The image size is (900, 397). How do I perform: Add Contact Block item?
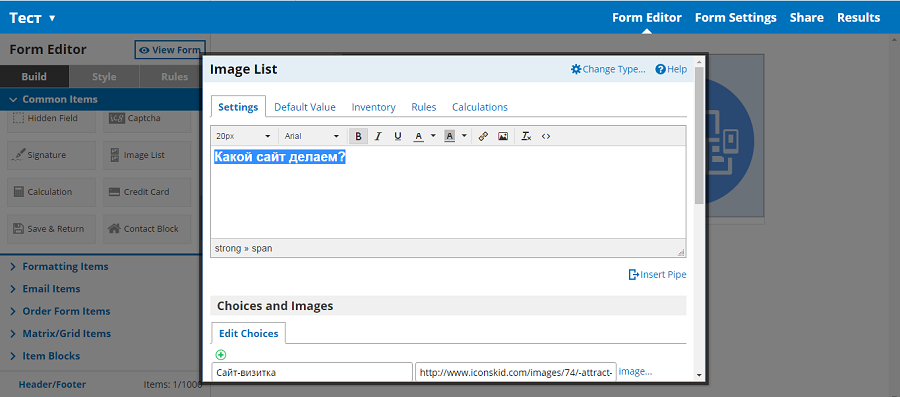pyautogui.click(x=147, y=228)
